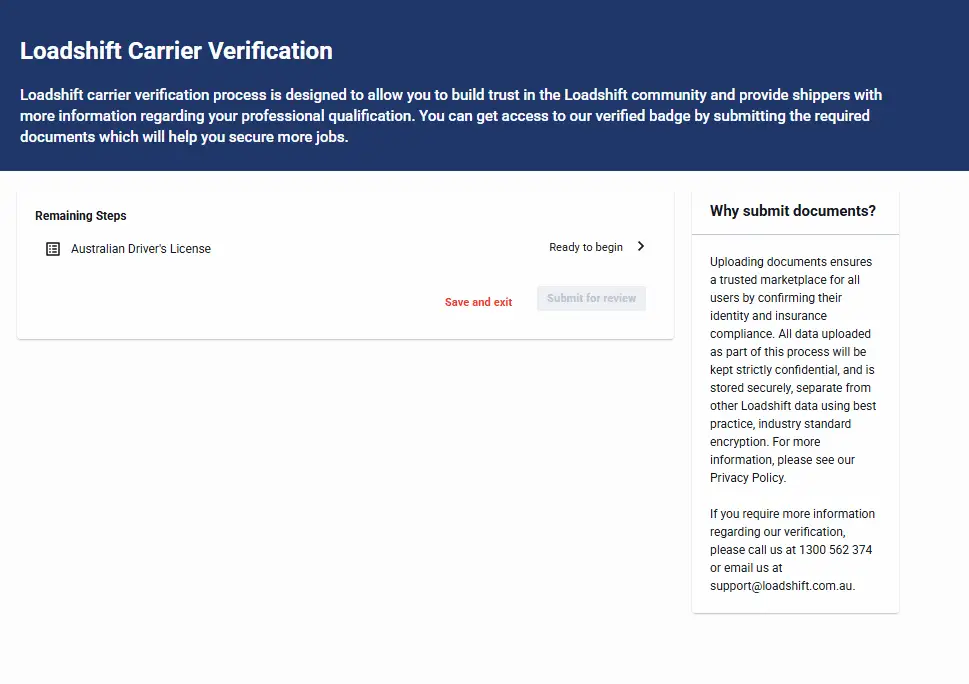The height and width of the screenshot is (684, 969).
Task: Click the 'Why submit documents?' heading
Action: coord(792,211)
